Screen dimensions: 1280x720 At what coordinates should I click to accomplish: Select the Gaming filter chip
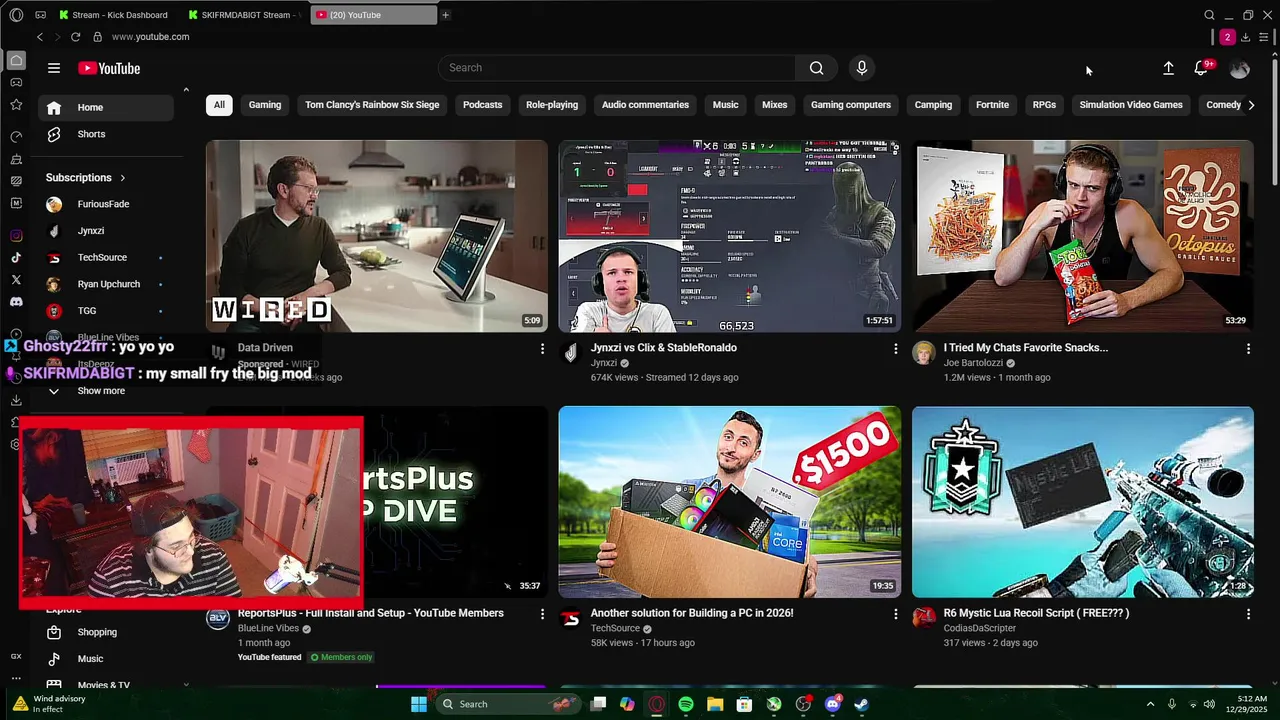[x=265, y=105]
